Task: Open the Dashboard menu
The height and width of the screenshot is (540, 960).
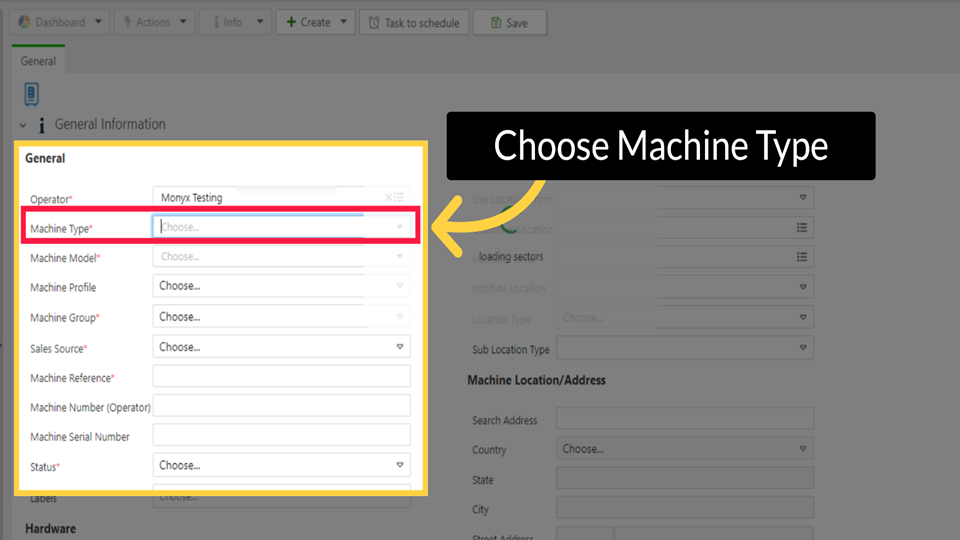Action: click(x=61, y=23)
